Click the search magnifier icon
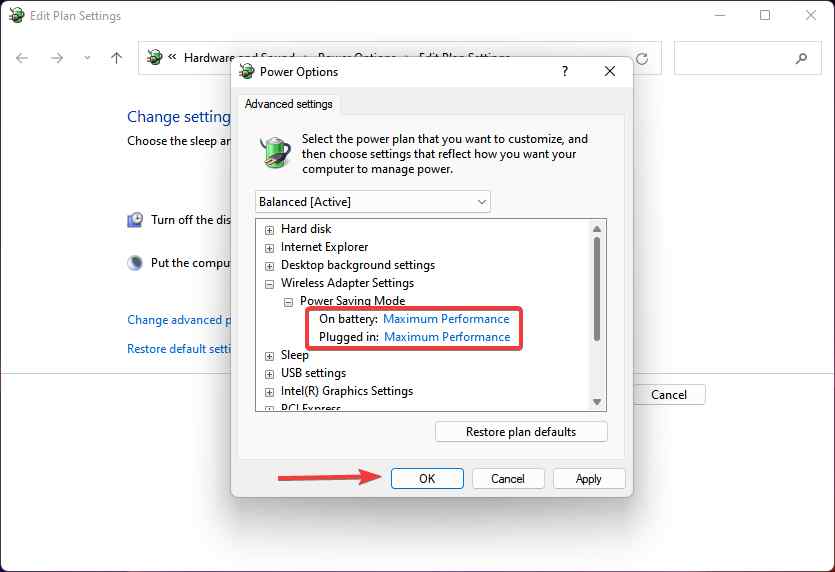Image resolution: width=835 pixels, height=572 pixels. [x=801, y=58]
